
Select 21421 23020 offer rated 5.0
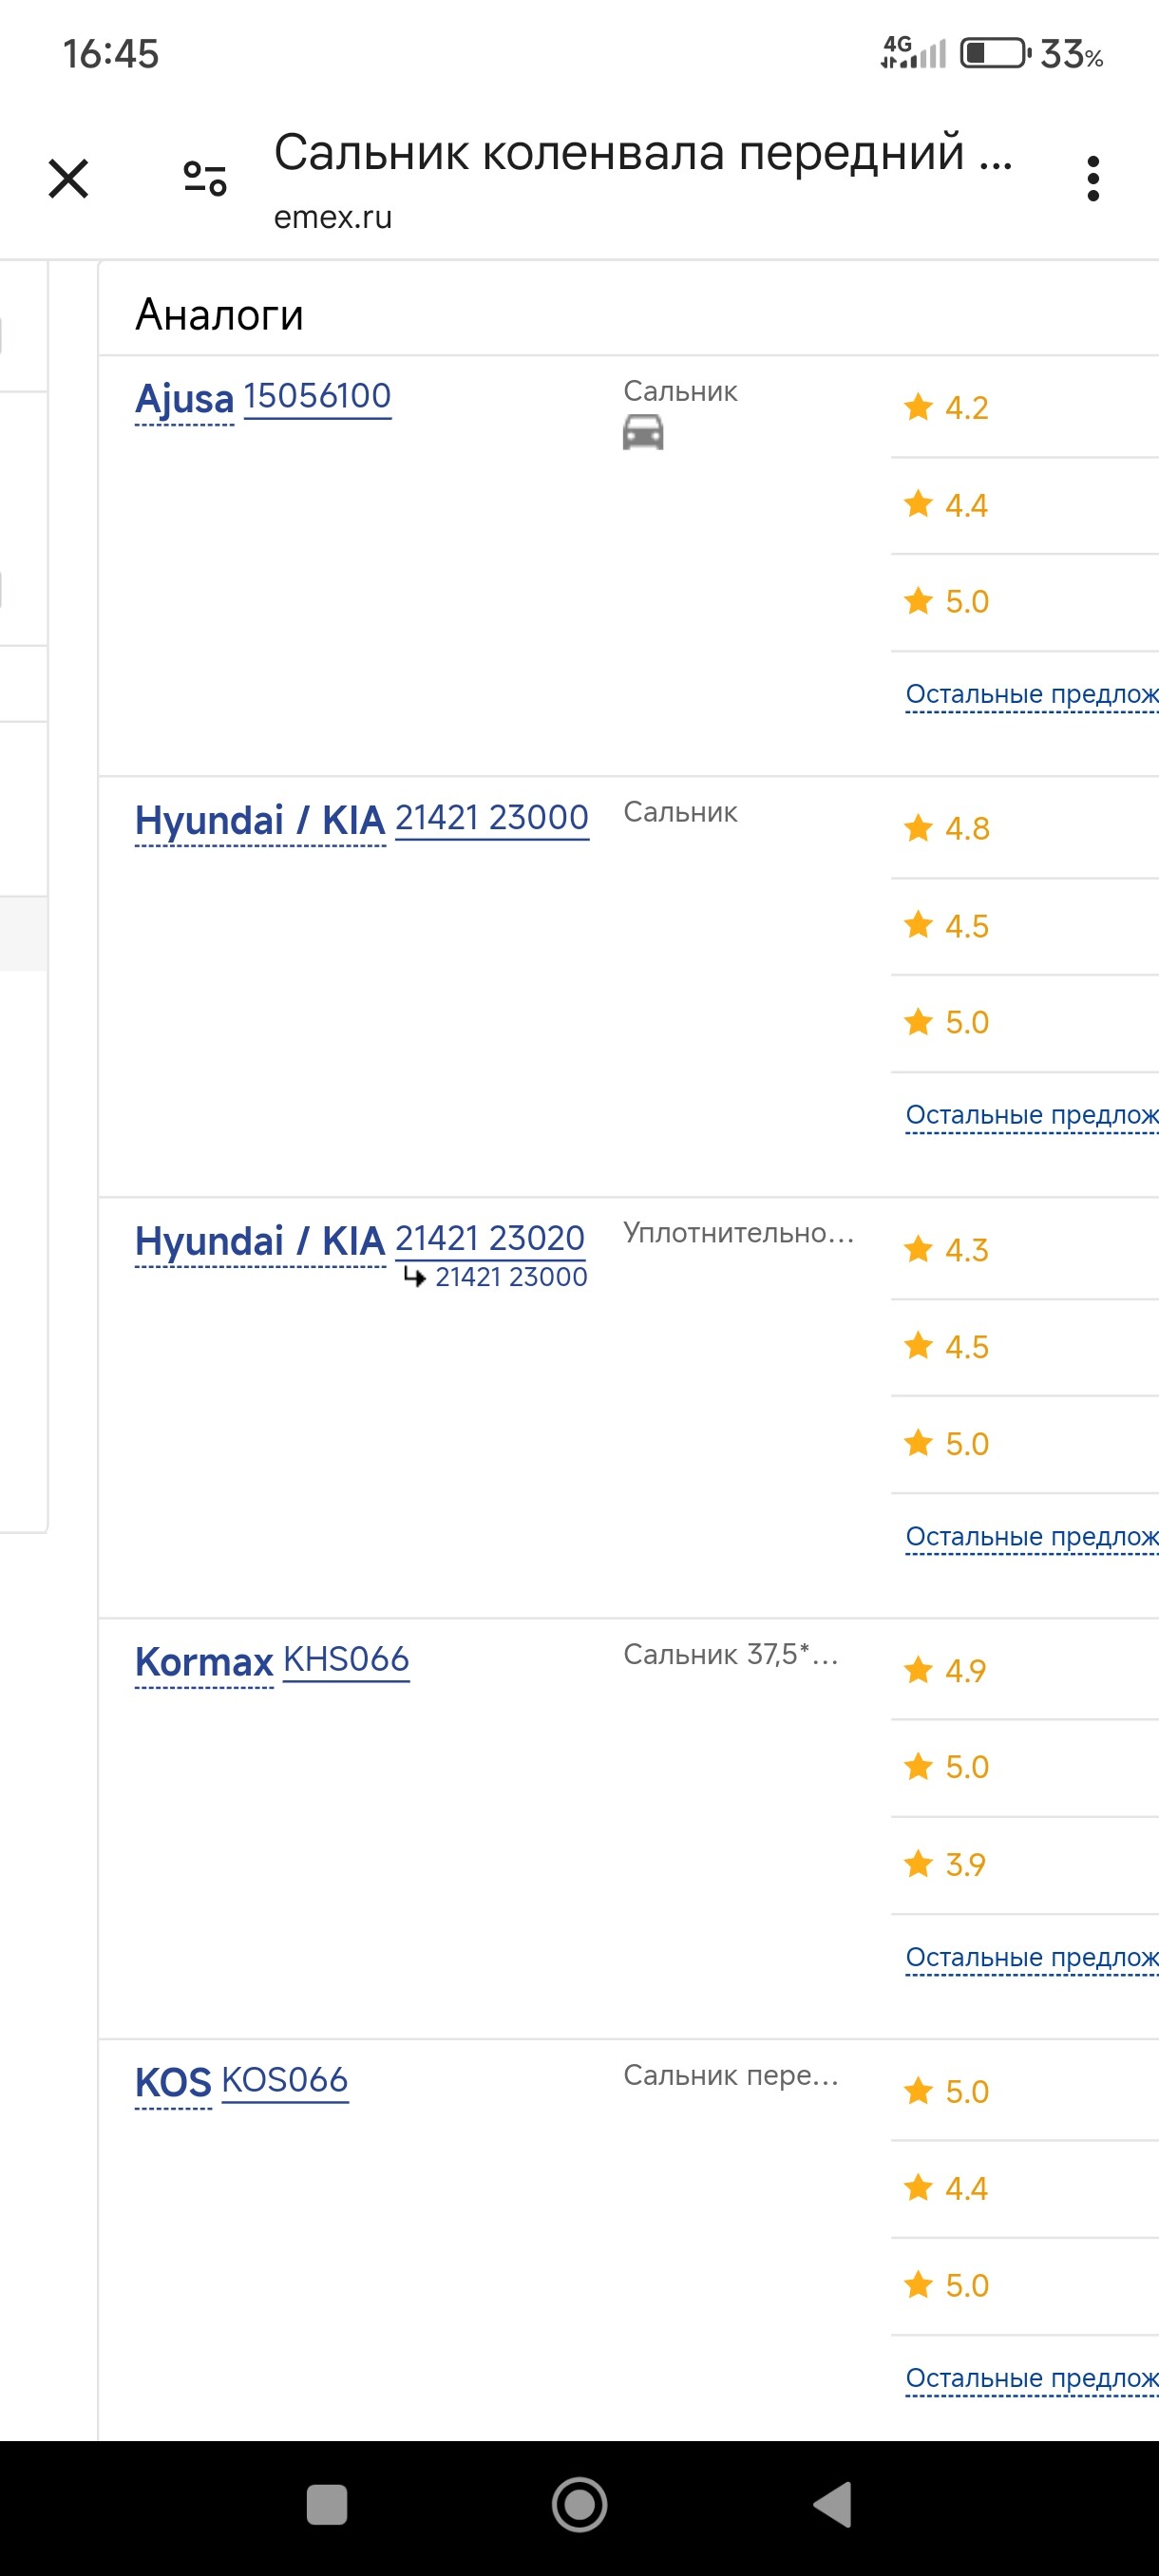pyautogui.click(x=1025, y=1444)
